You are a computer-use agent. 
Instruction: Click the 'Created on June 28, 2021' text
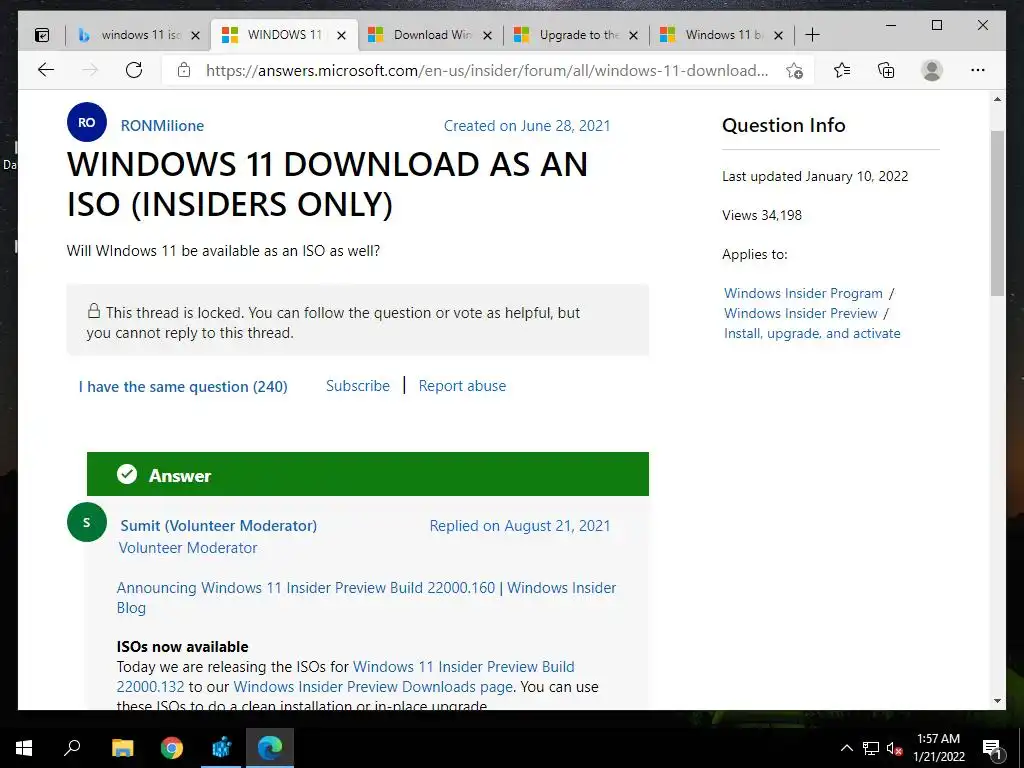527,126
